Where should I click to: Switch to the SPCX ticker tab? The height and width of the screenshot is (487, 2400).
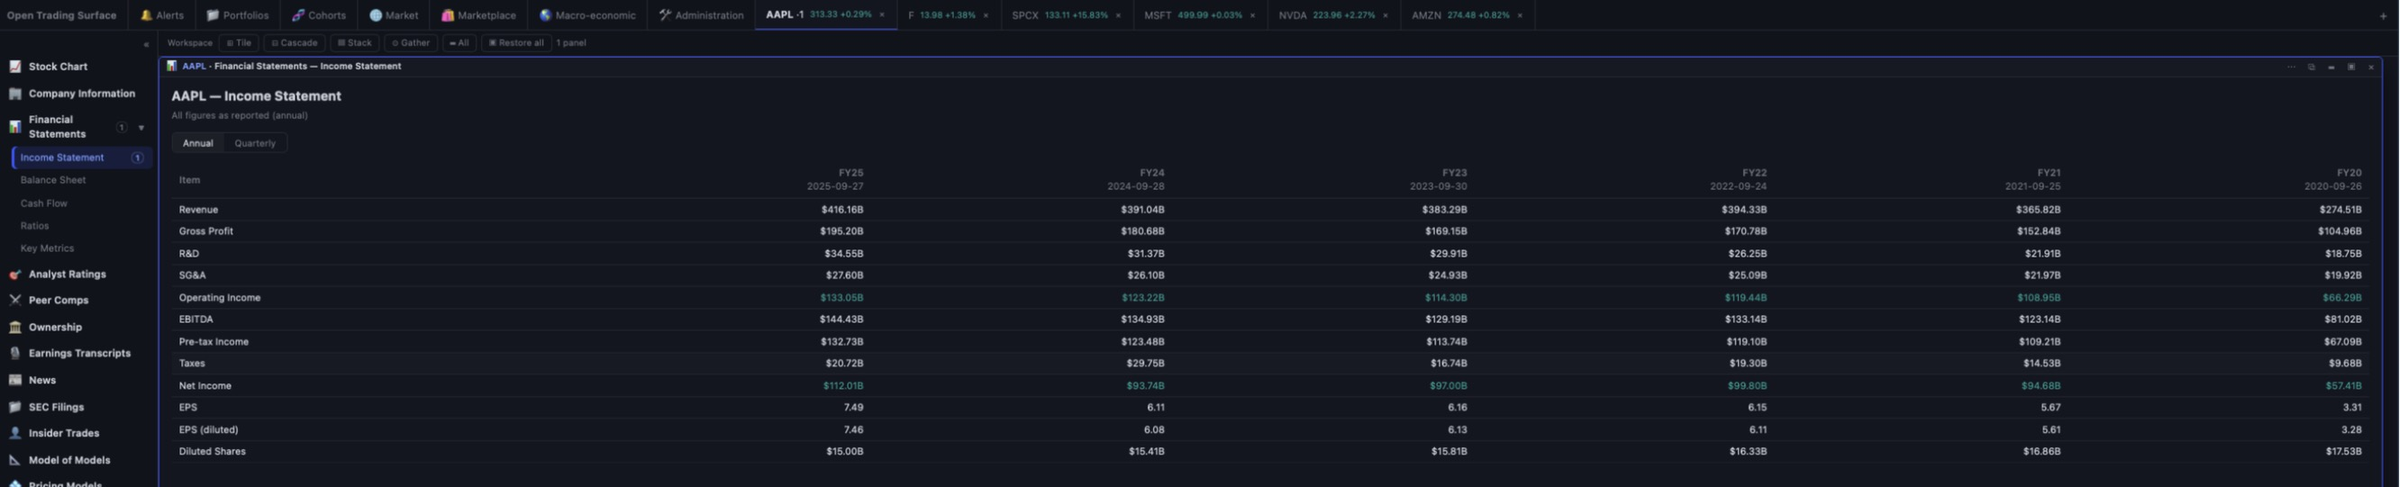click(x=1069, y=15)
